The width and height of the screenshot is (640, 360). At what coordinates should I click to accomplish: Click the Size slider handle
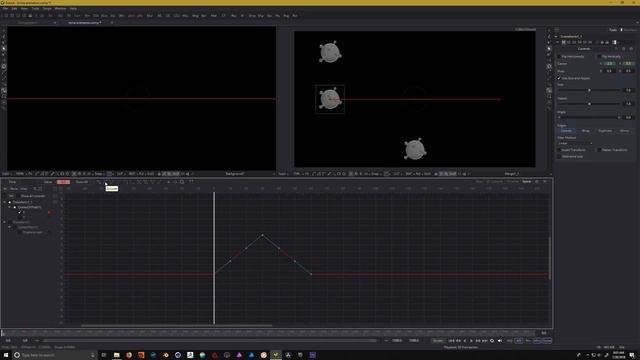click(589, 90)
